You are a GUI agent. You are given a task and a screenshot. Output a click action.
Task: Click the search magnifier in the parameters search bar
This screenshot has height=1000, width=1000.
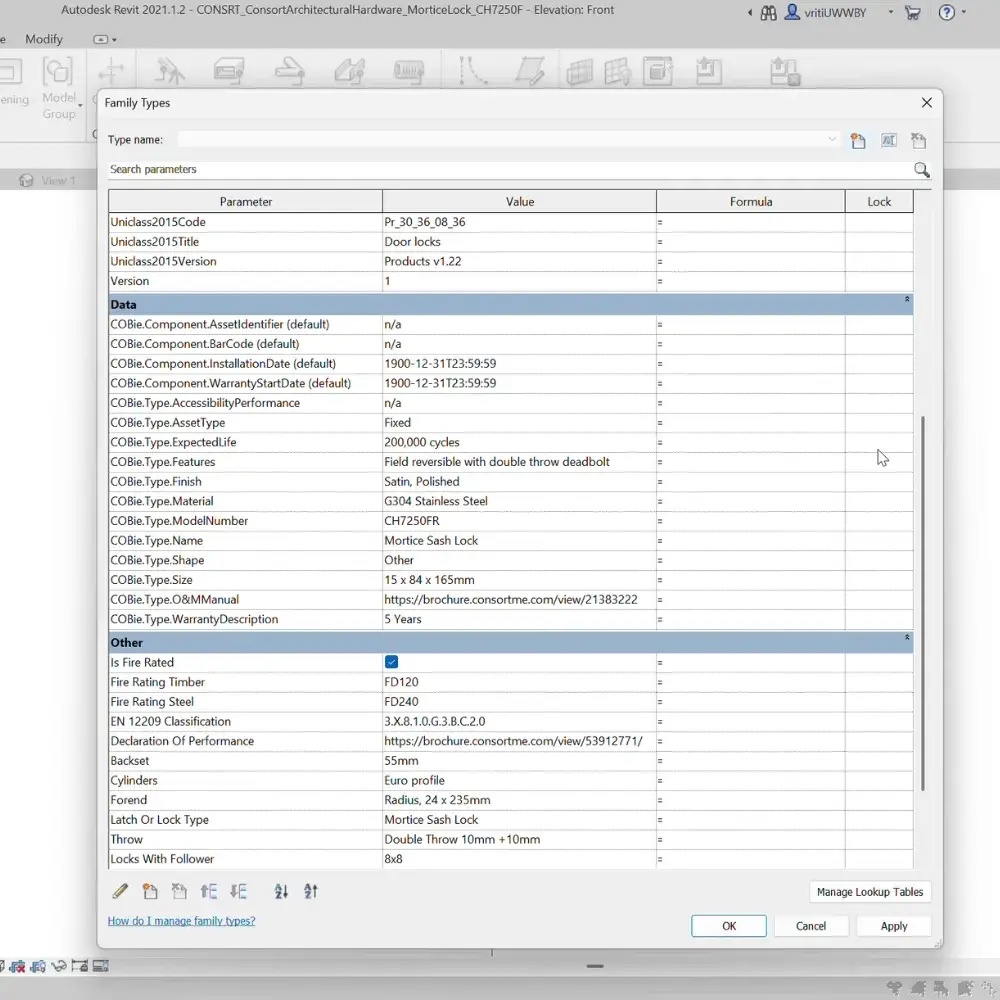pos(921,170)
